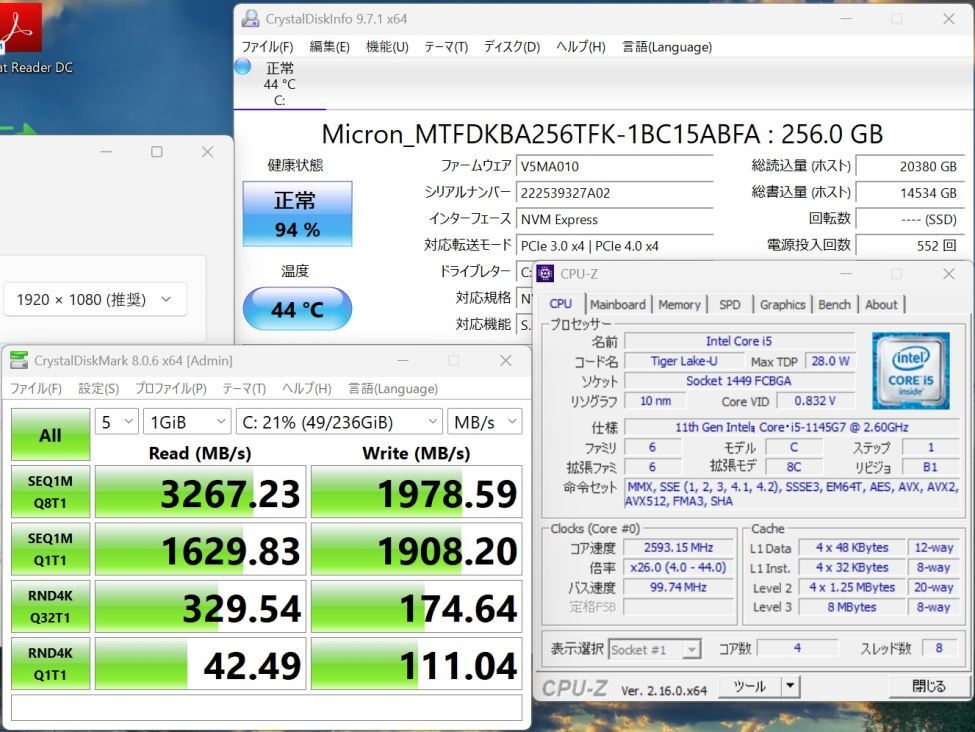Click the CrystalDiskMark title bar icon
The image size is (975, 732).
[17, 360]
